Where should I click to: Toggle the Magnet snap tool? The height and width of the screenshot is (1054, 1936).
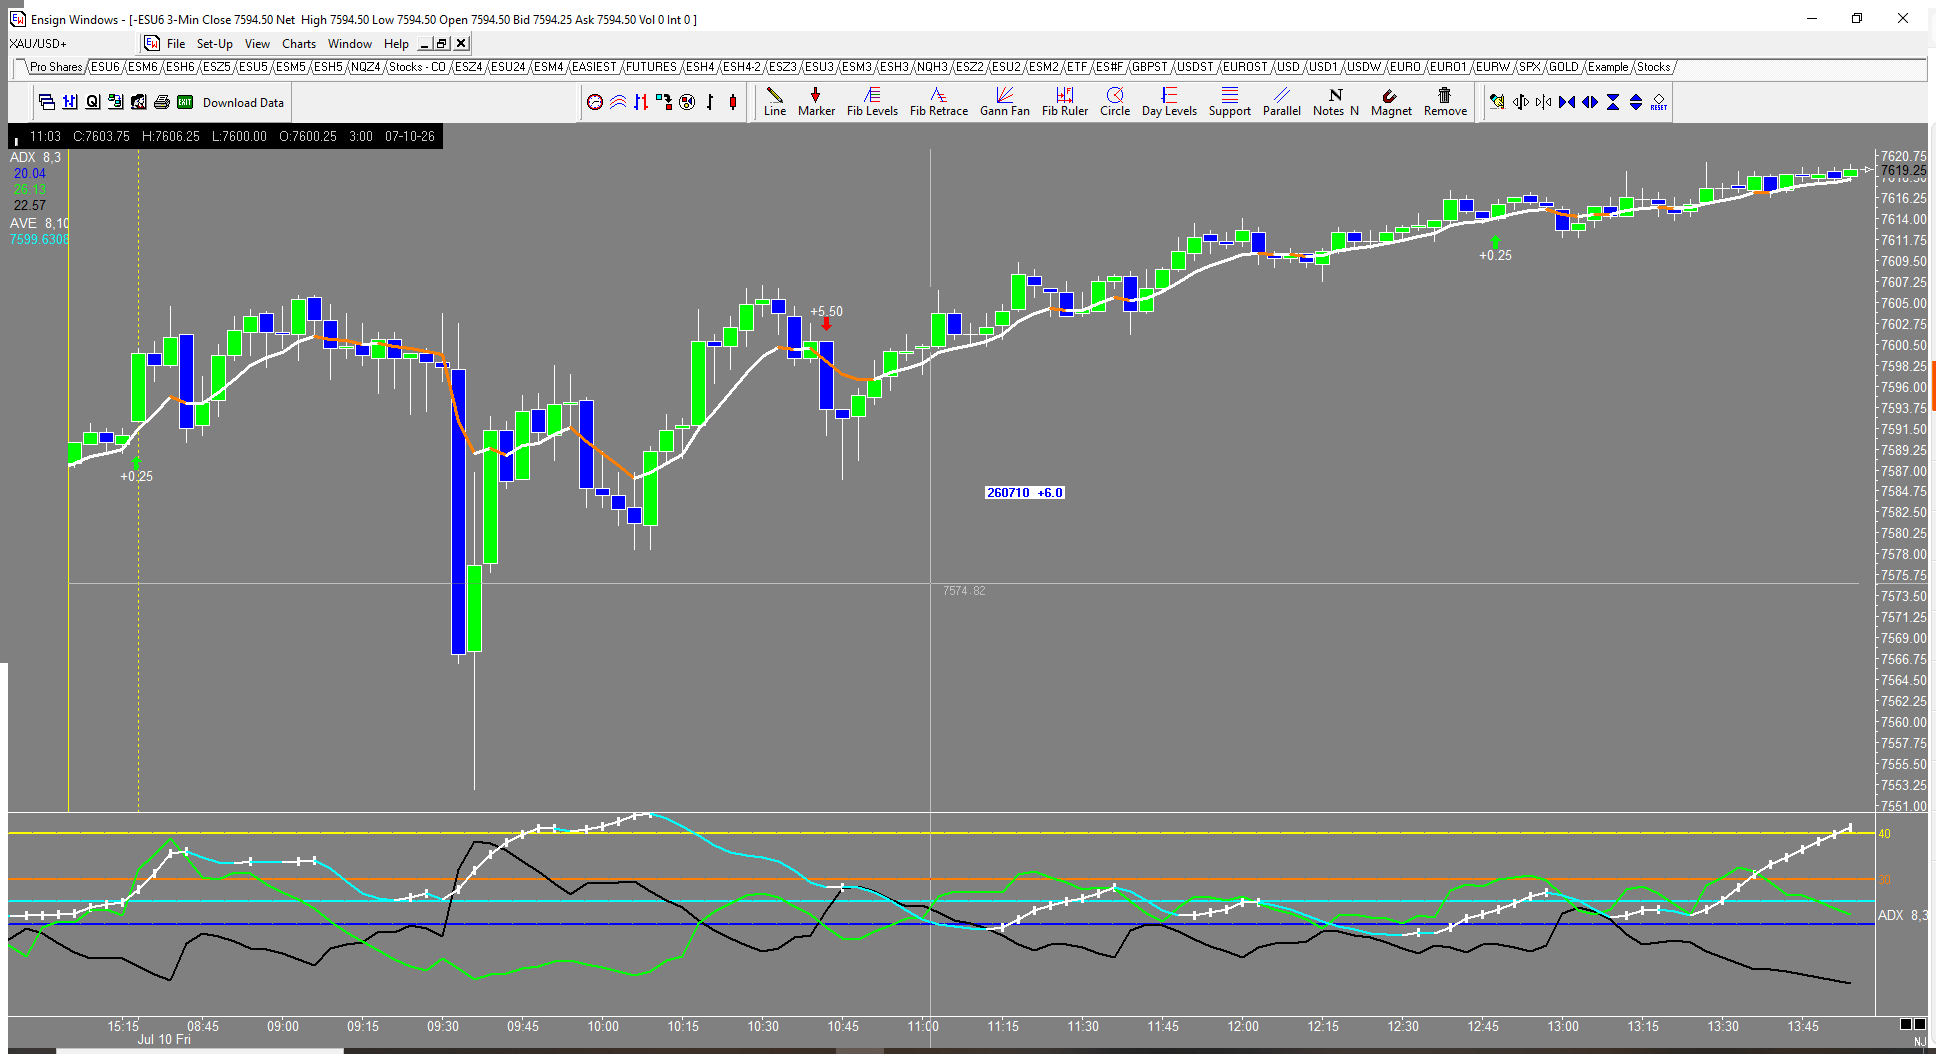[1391, 102]
